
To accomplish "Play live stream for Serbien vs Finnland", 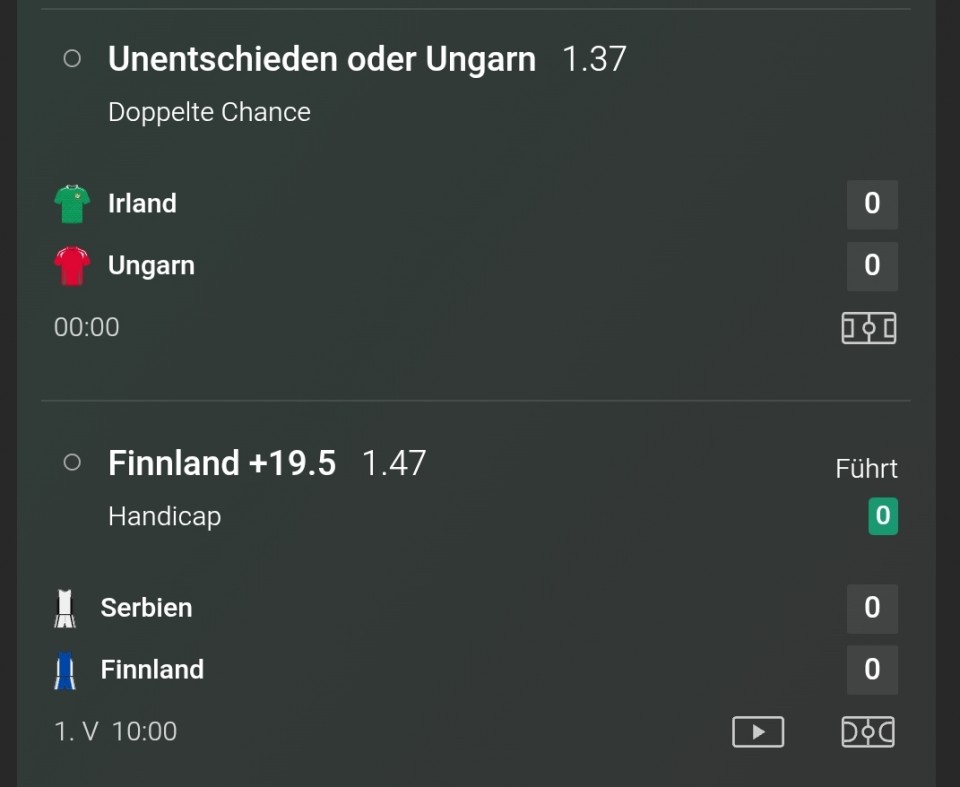I will click(x=758, y=732).
